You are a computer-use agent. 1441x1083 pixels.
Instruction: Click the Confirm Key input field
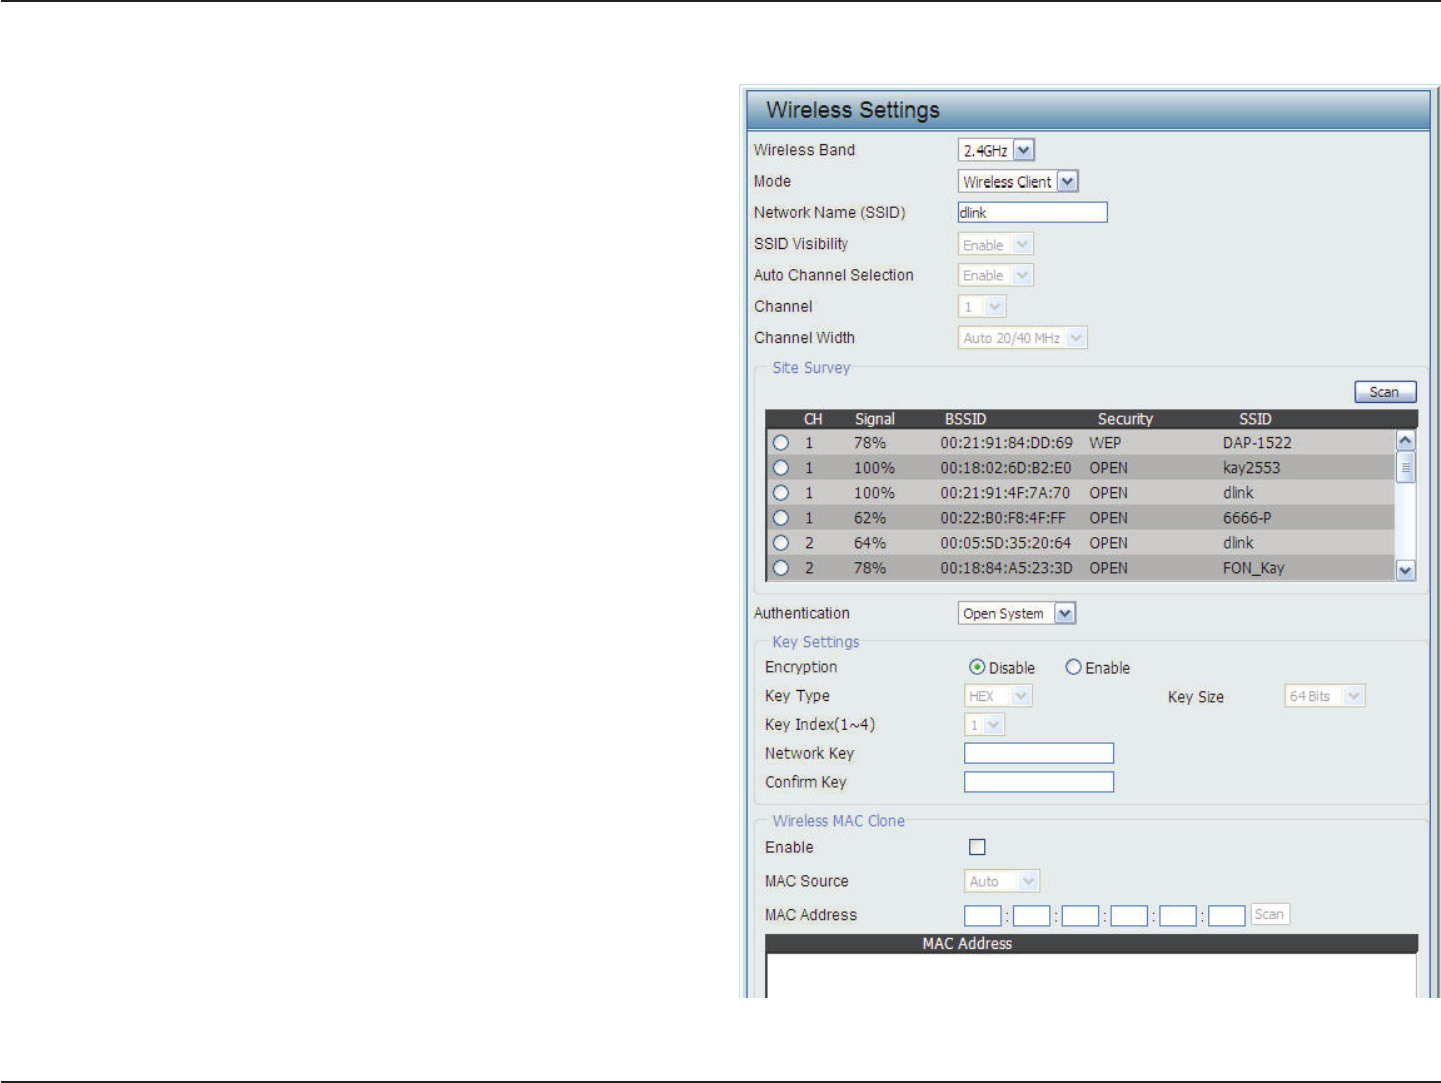click(x=1038, y=782)
